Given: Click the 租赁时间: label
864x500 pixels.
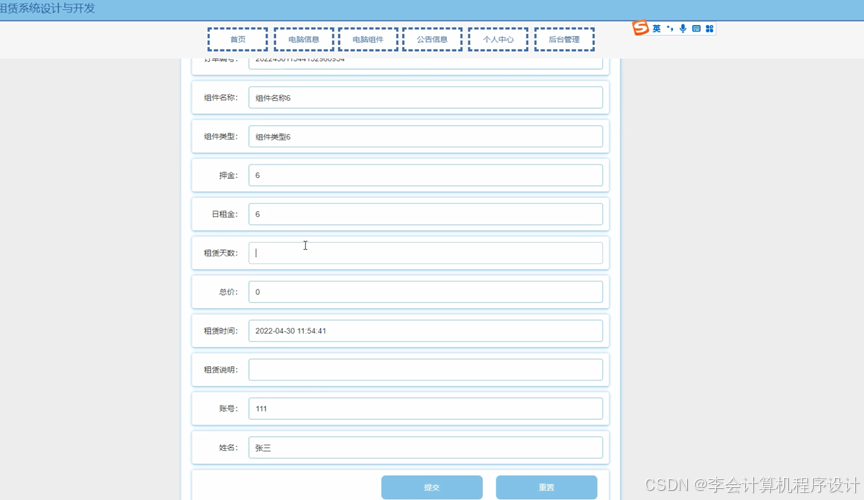Looking at the screenshot, I should [221, 331].
